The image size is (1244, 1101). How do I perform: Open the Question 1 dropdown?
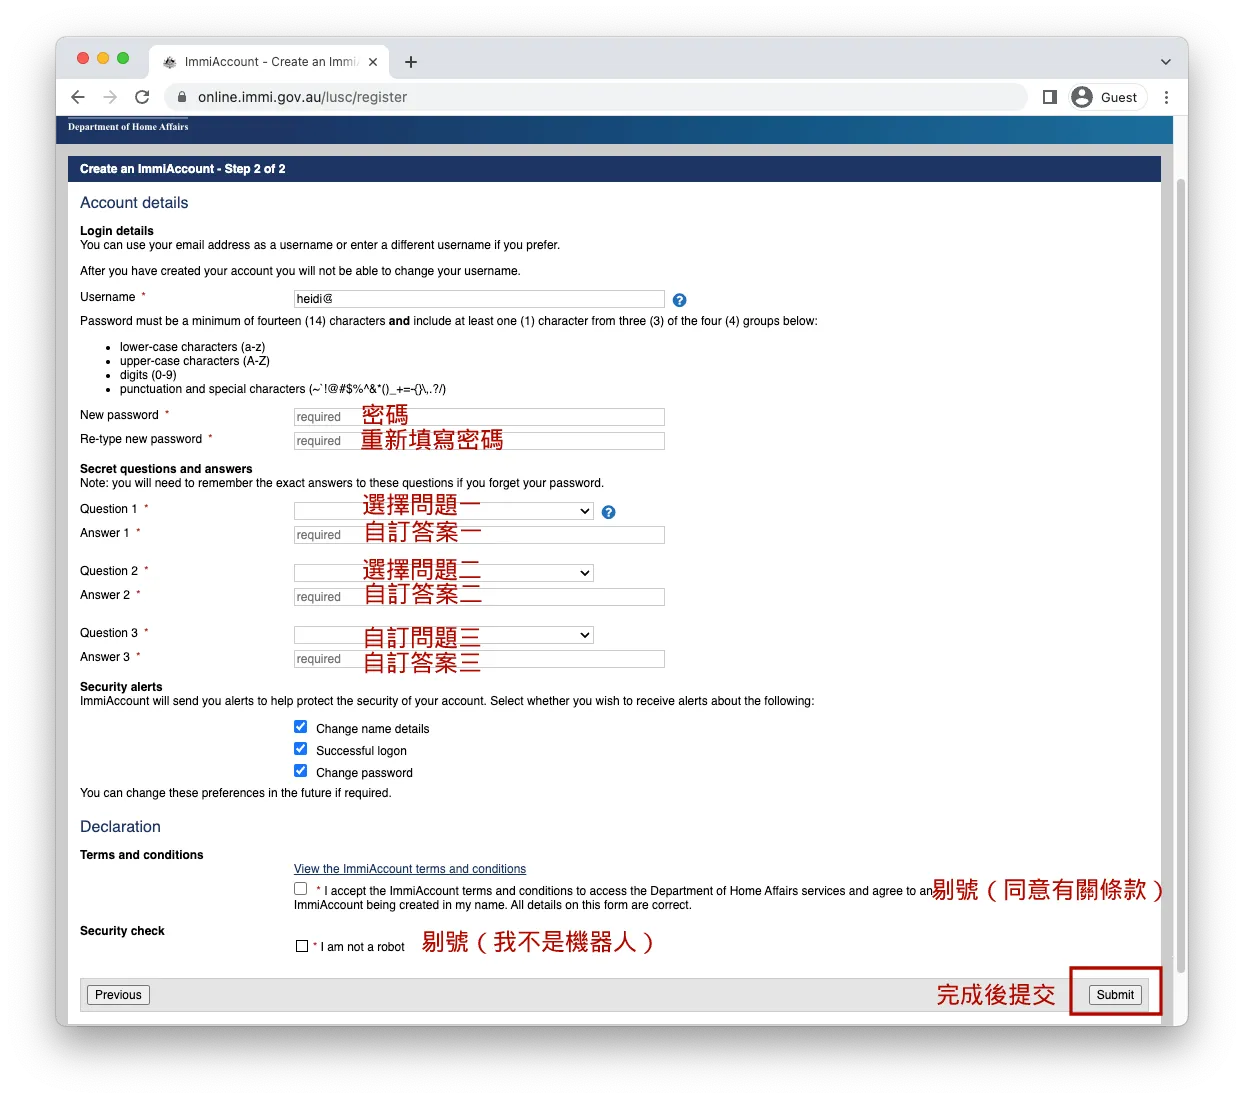pyautogui.click(x=443, y=511)
